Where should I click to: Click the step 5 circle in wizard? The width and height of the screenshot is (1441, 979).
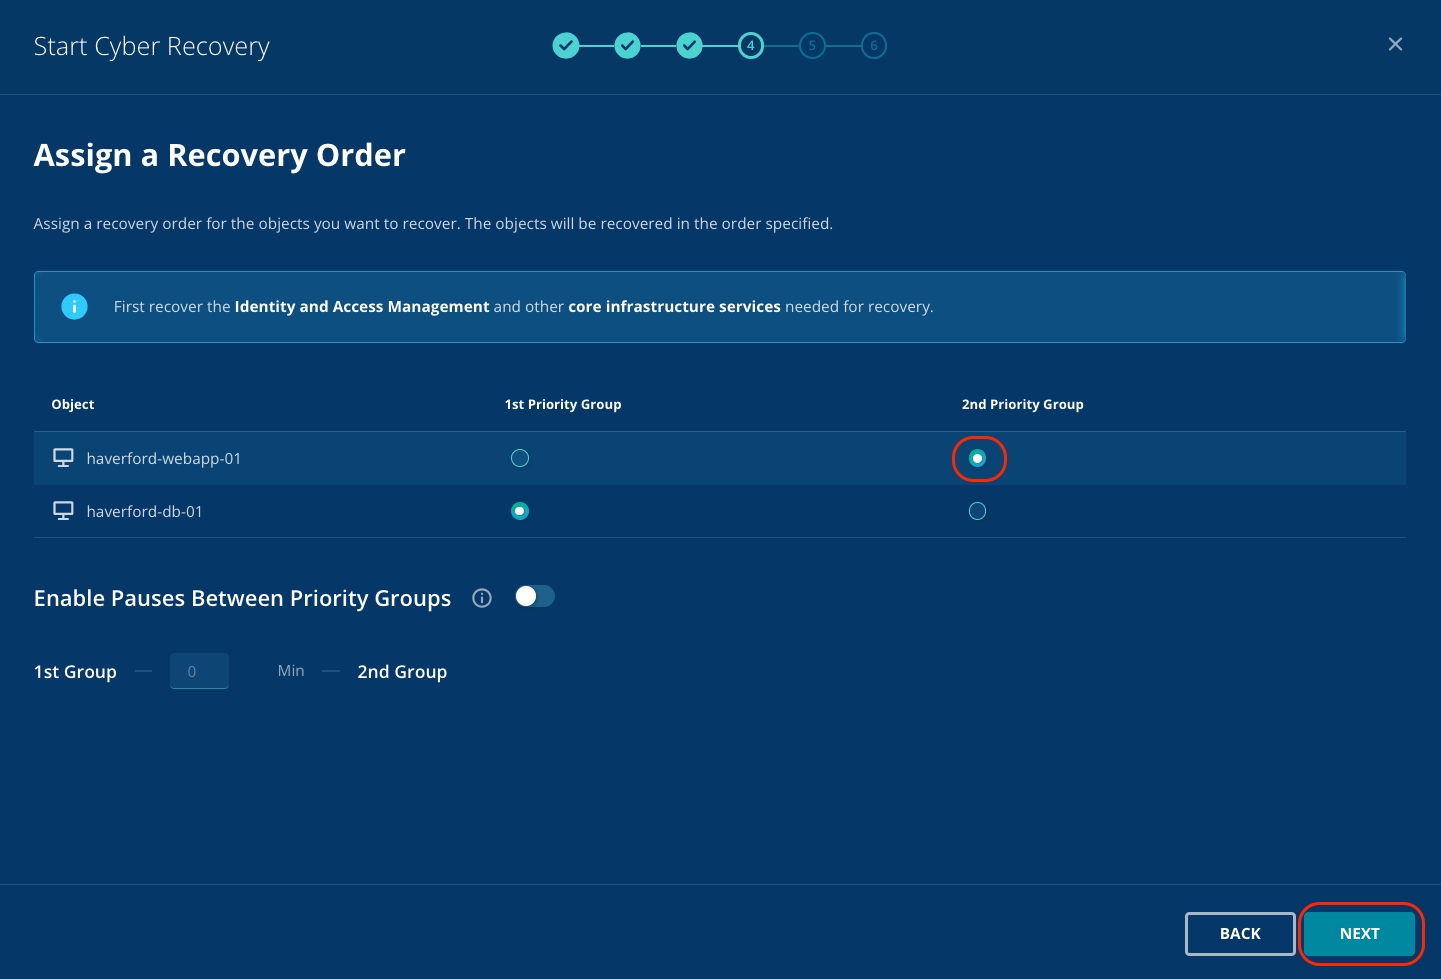(812, 46)
